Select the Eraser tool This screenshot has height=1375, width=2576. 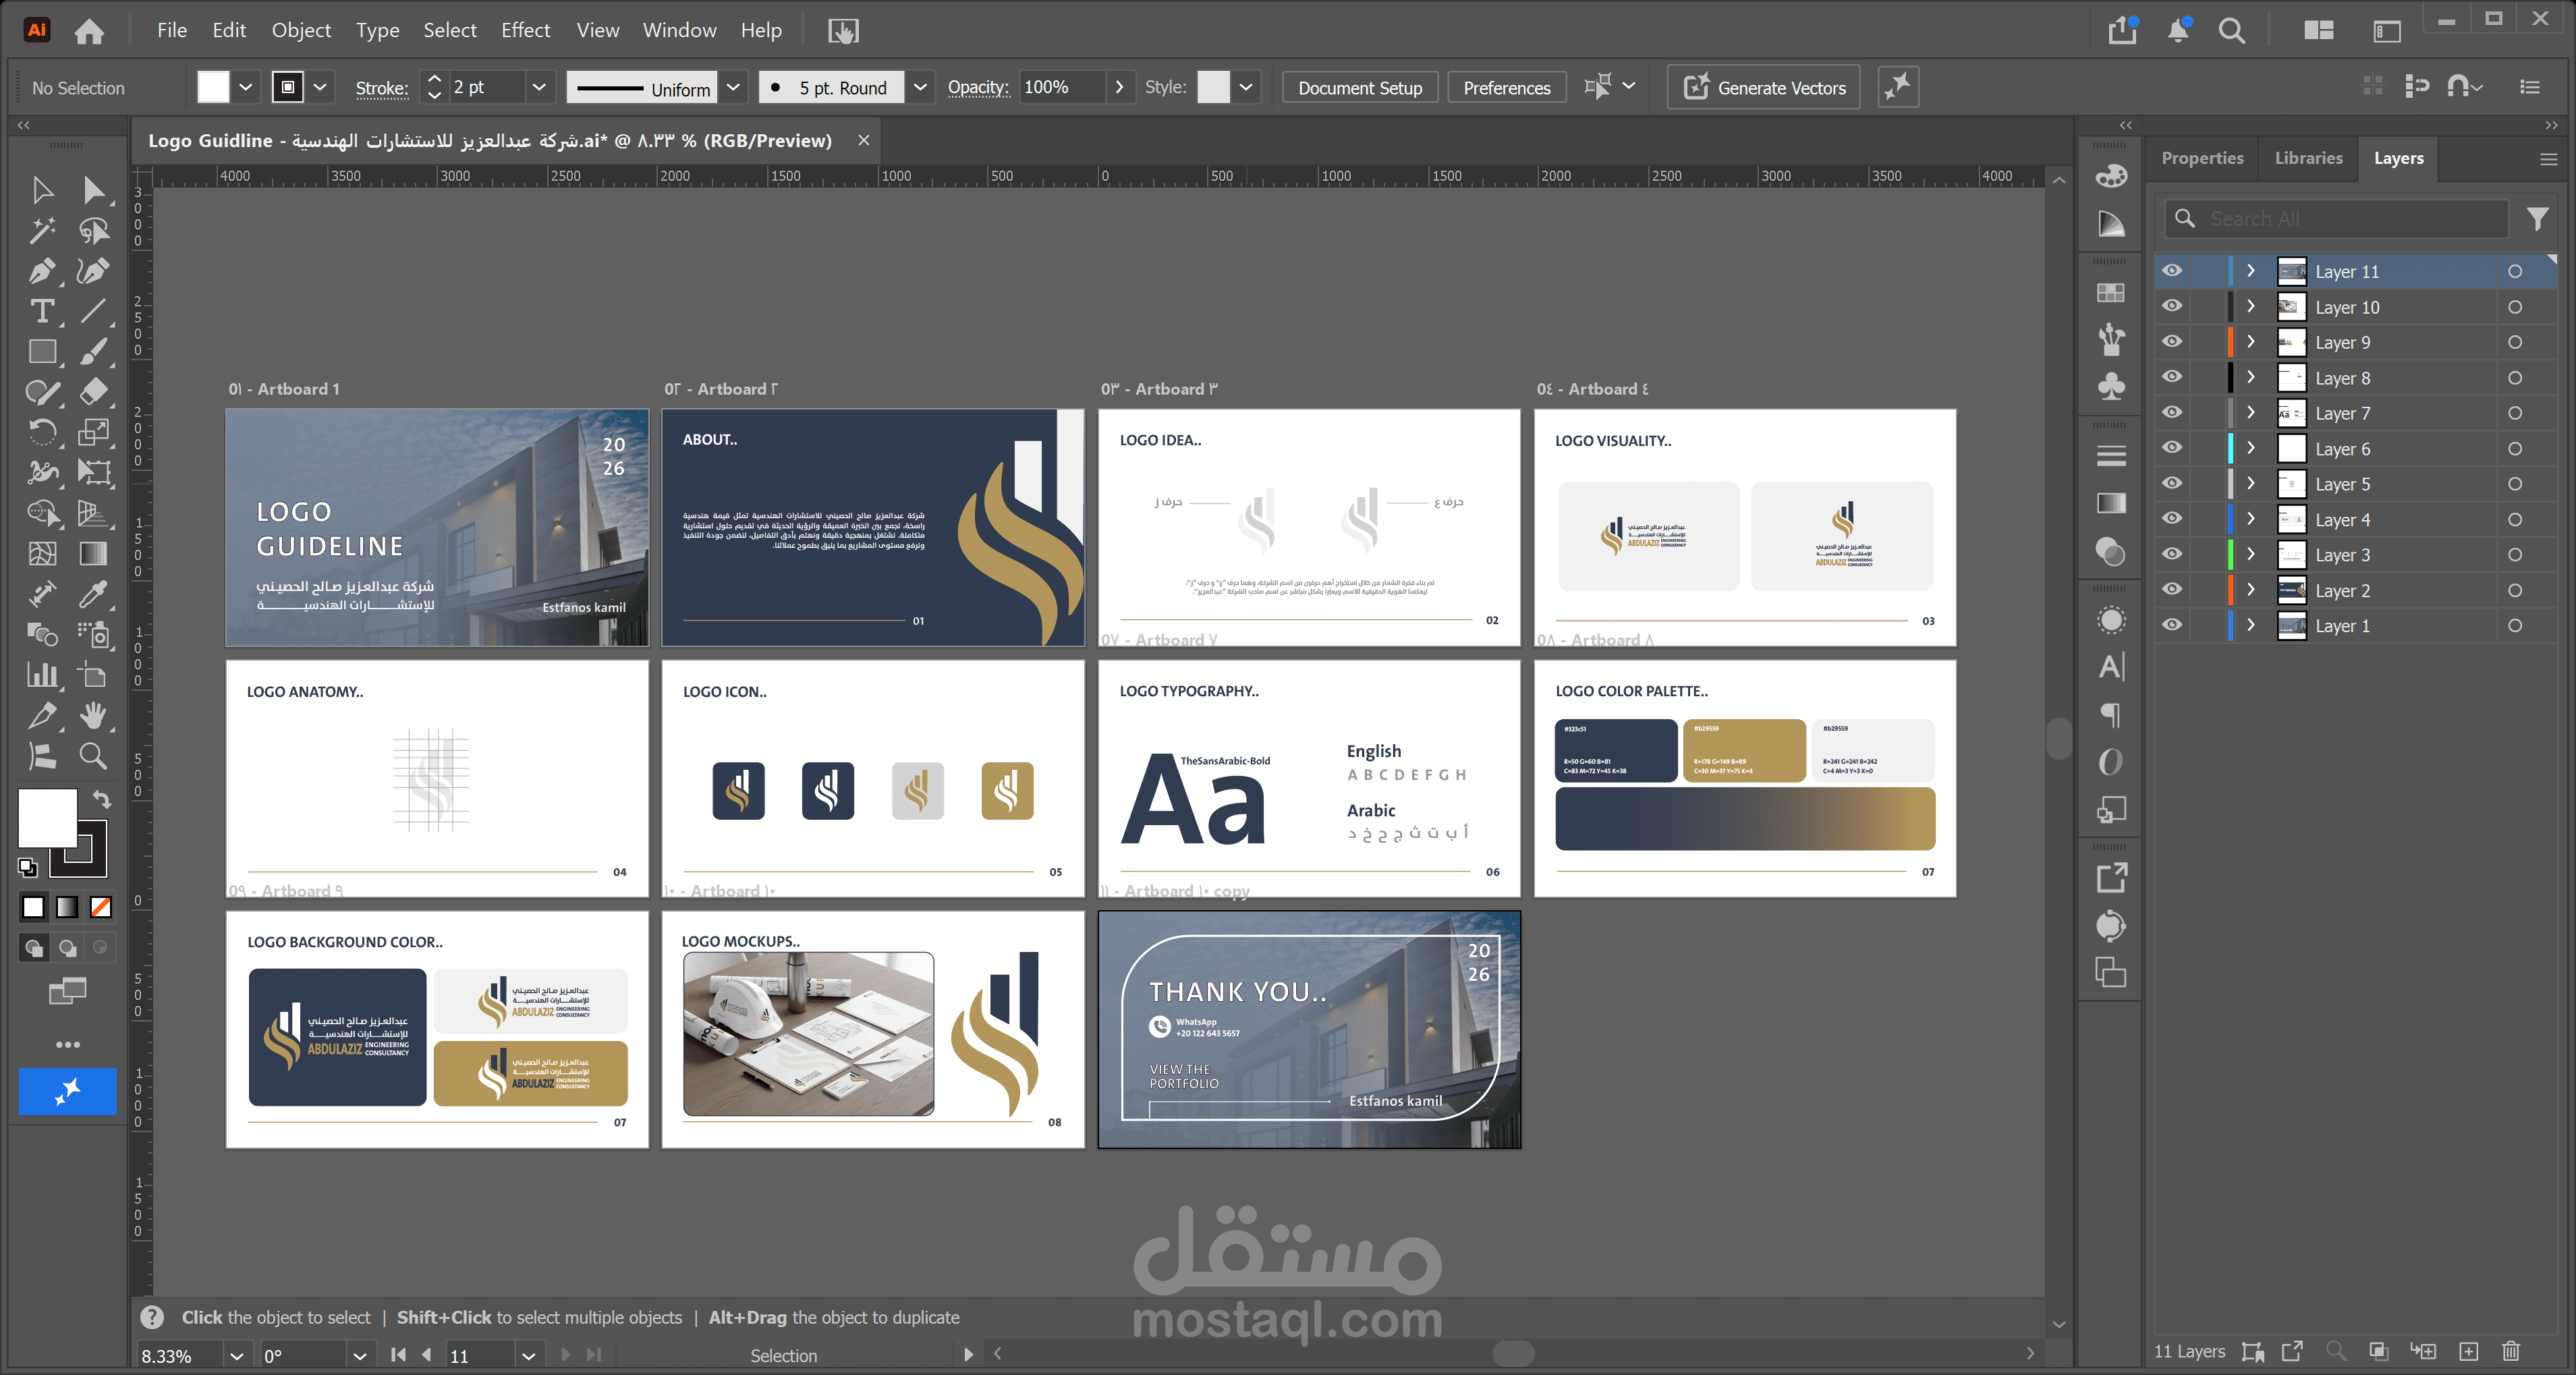(x=93, y=392)
